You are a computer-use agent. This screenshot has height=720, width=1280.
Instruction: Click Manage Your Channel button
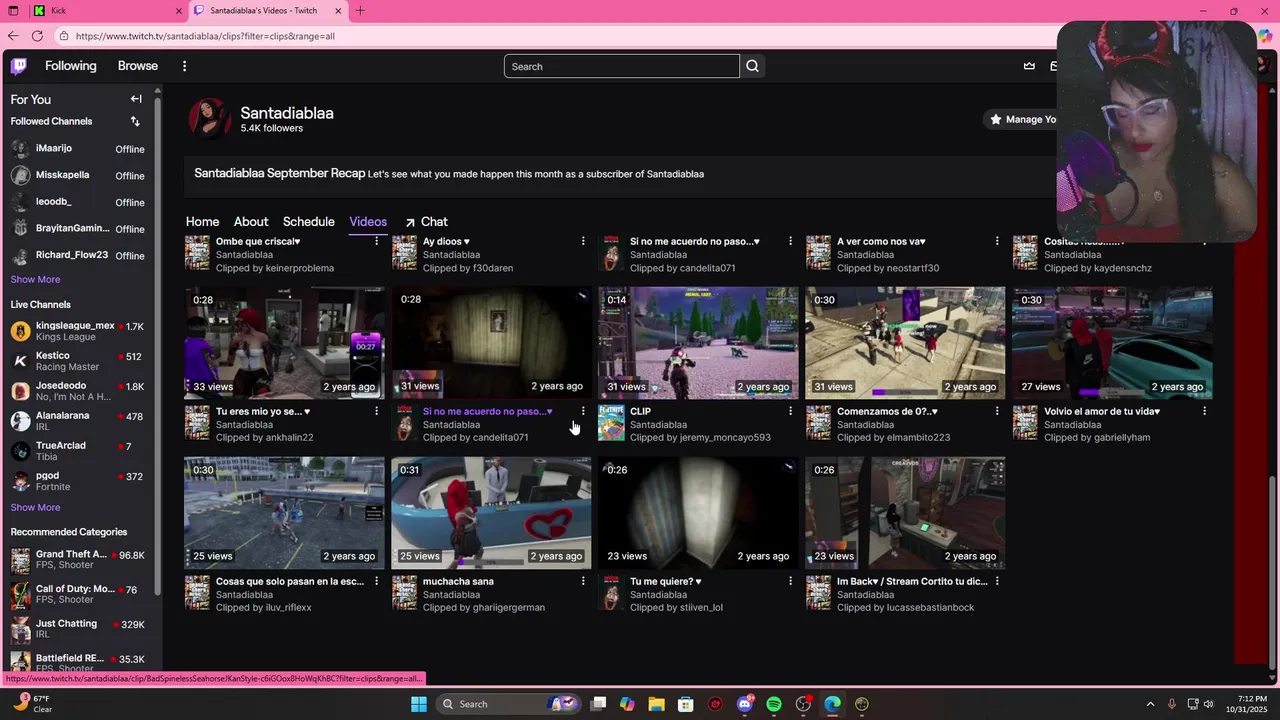[1021, 119]
